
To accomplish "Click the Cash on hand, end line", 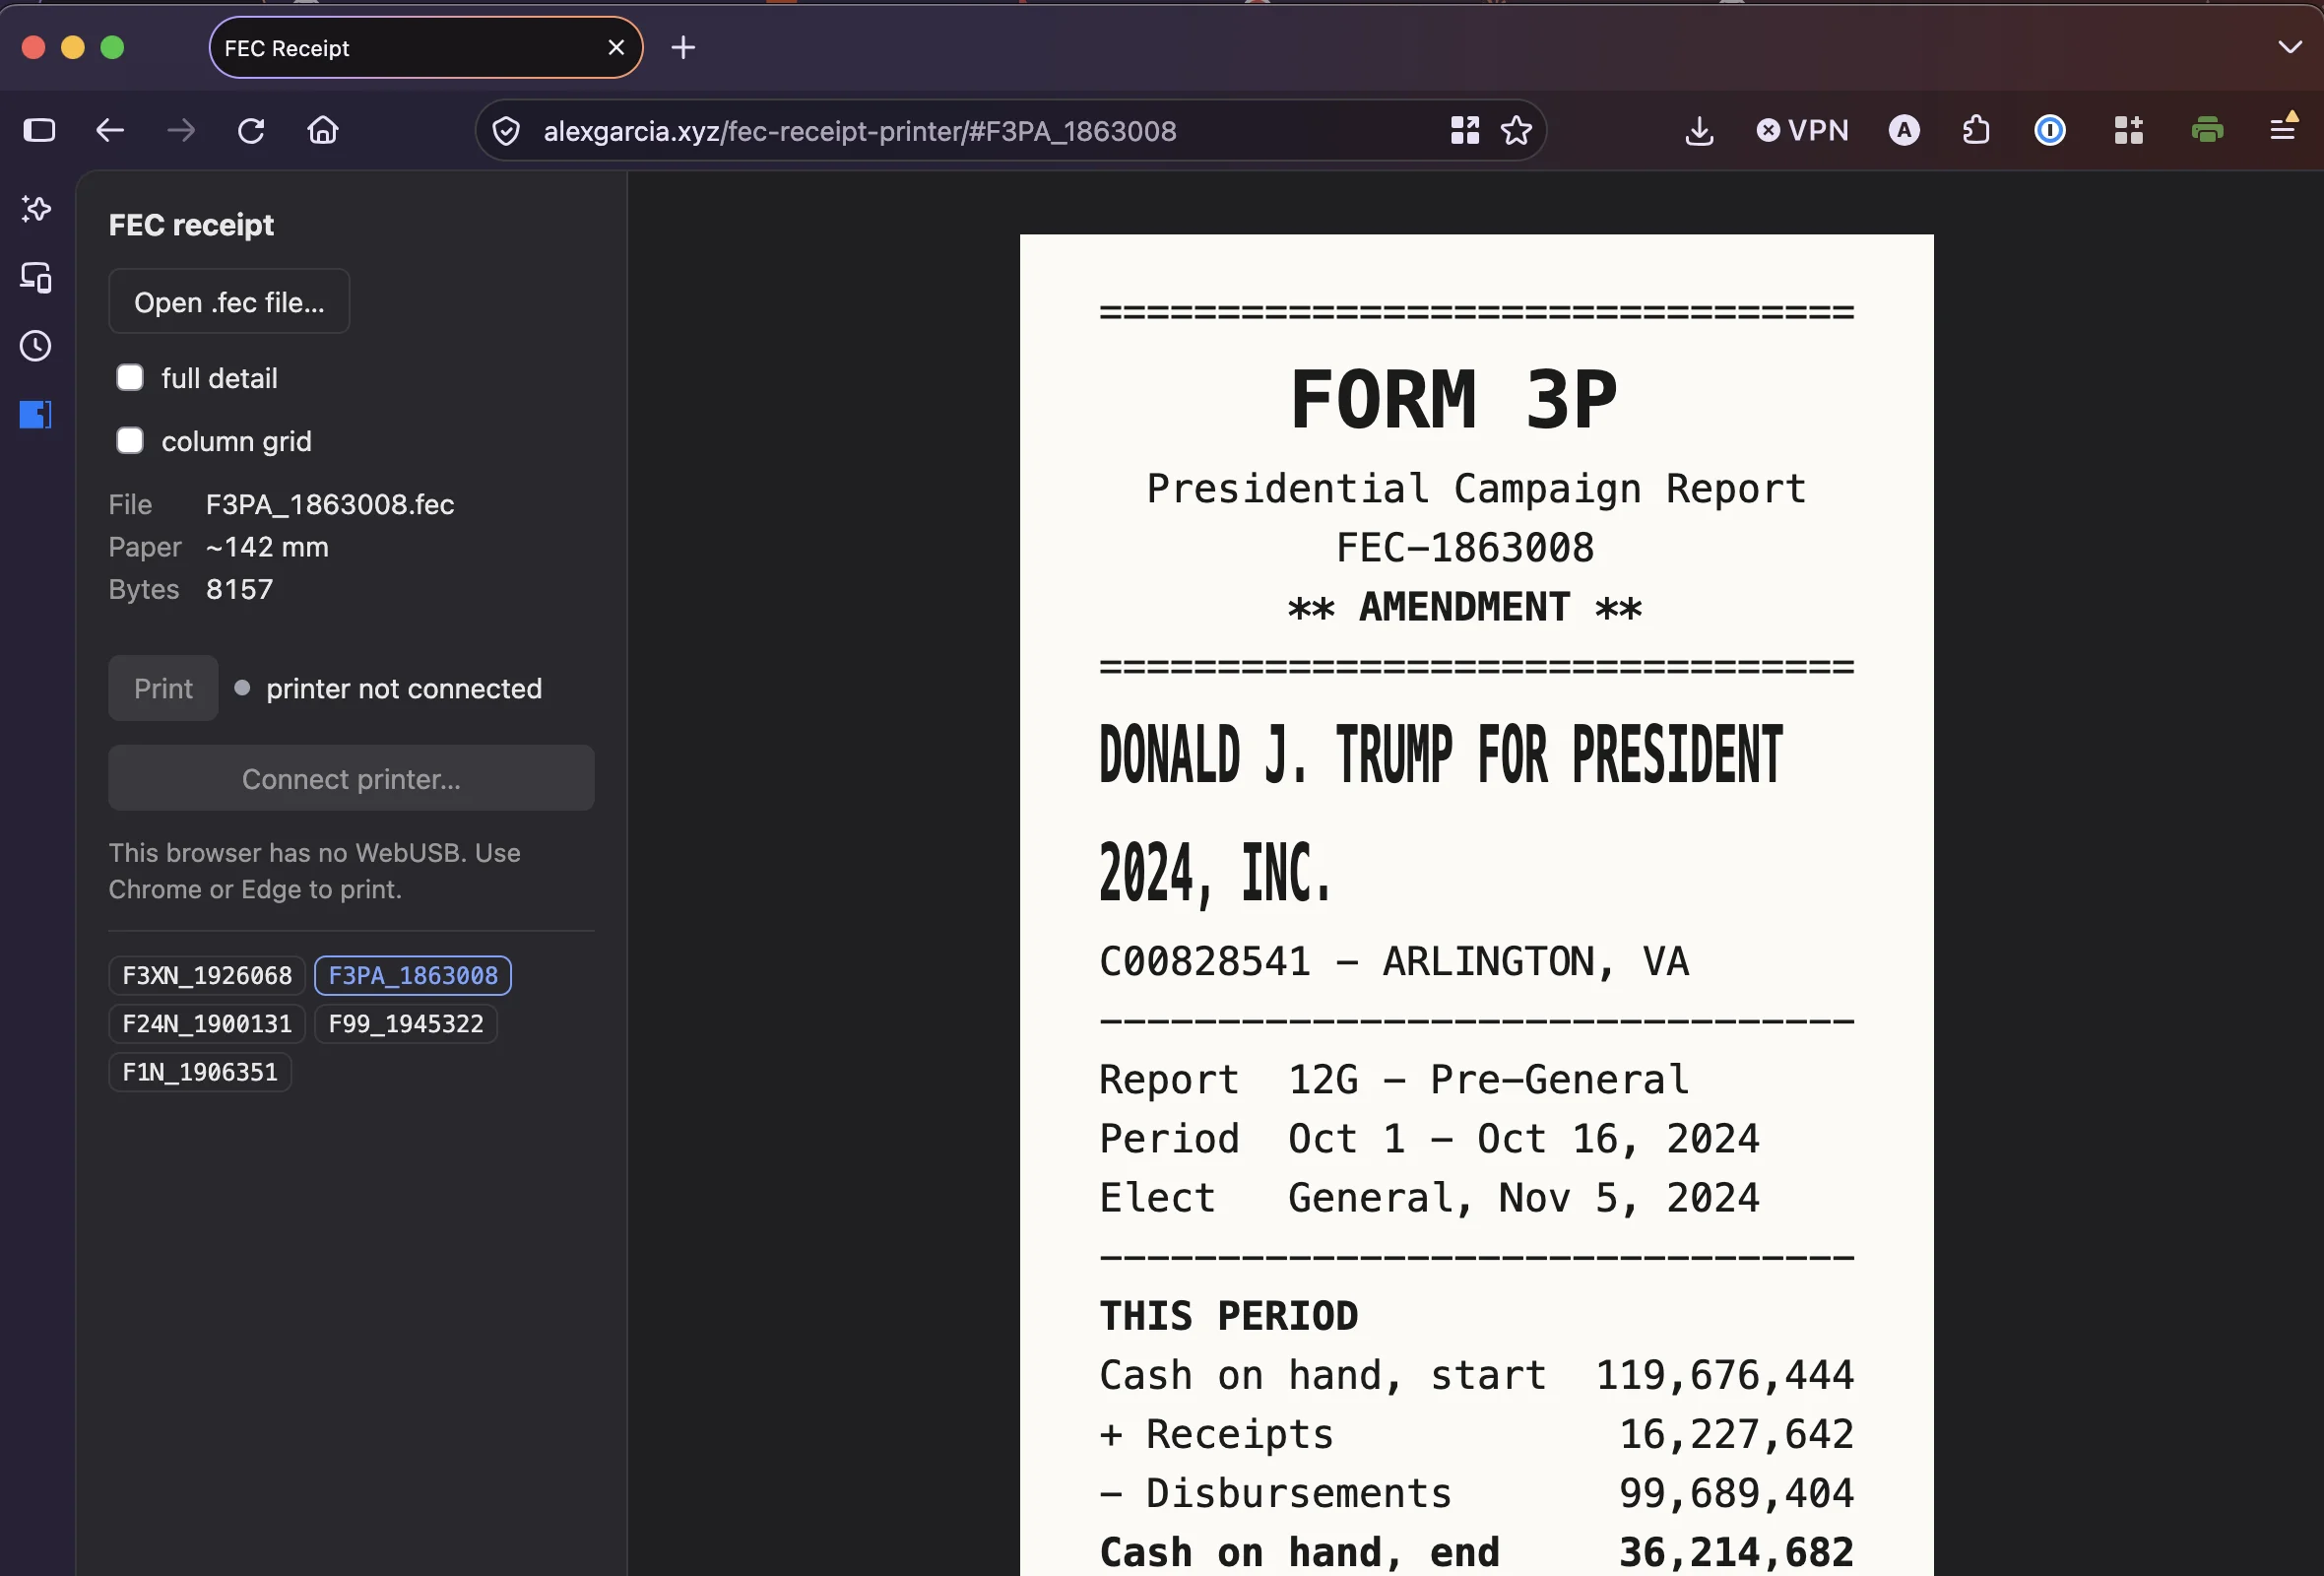I will pyautogui.click(x=1476, y=1552).
